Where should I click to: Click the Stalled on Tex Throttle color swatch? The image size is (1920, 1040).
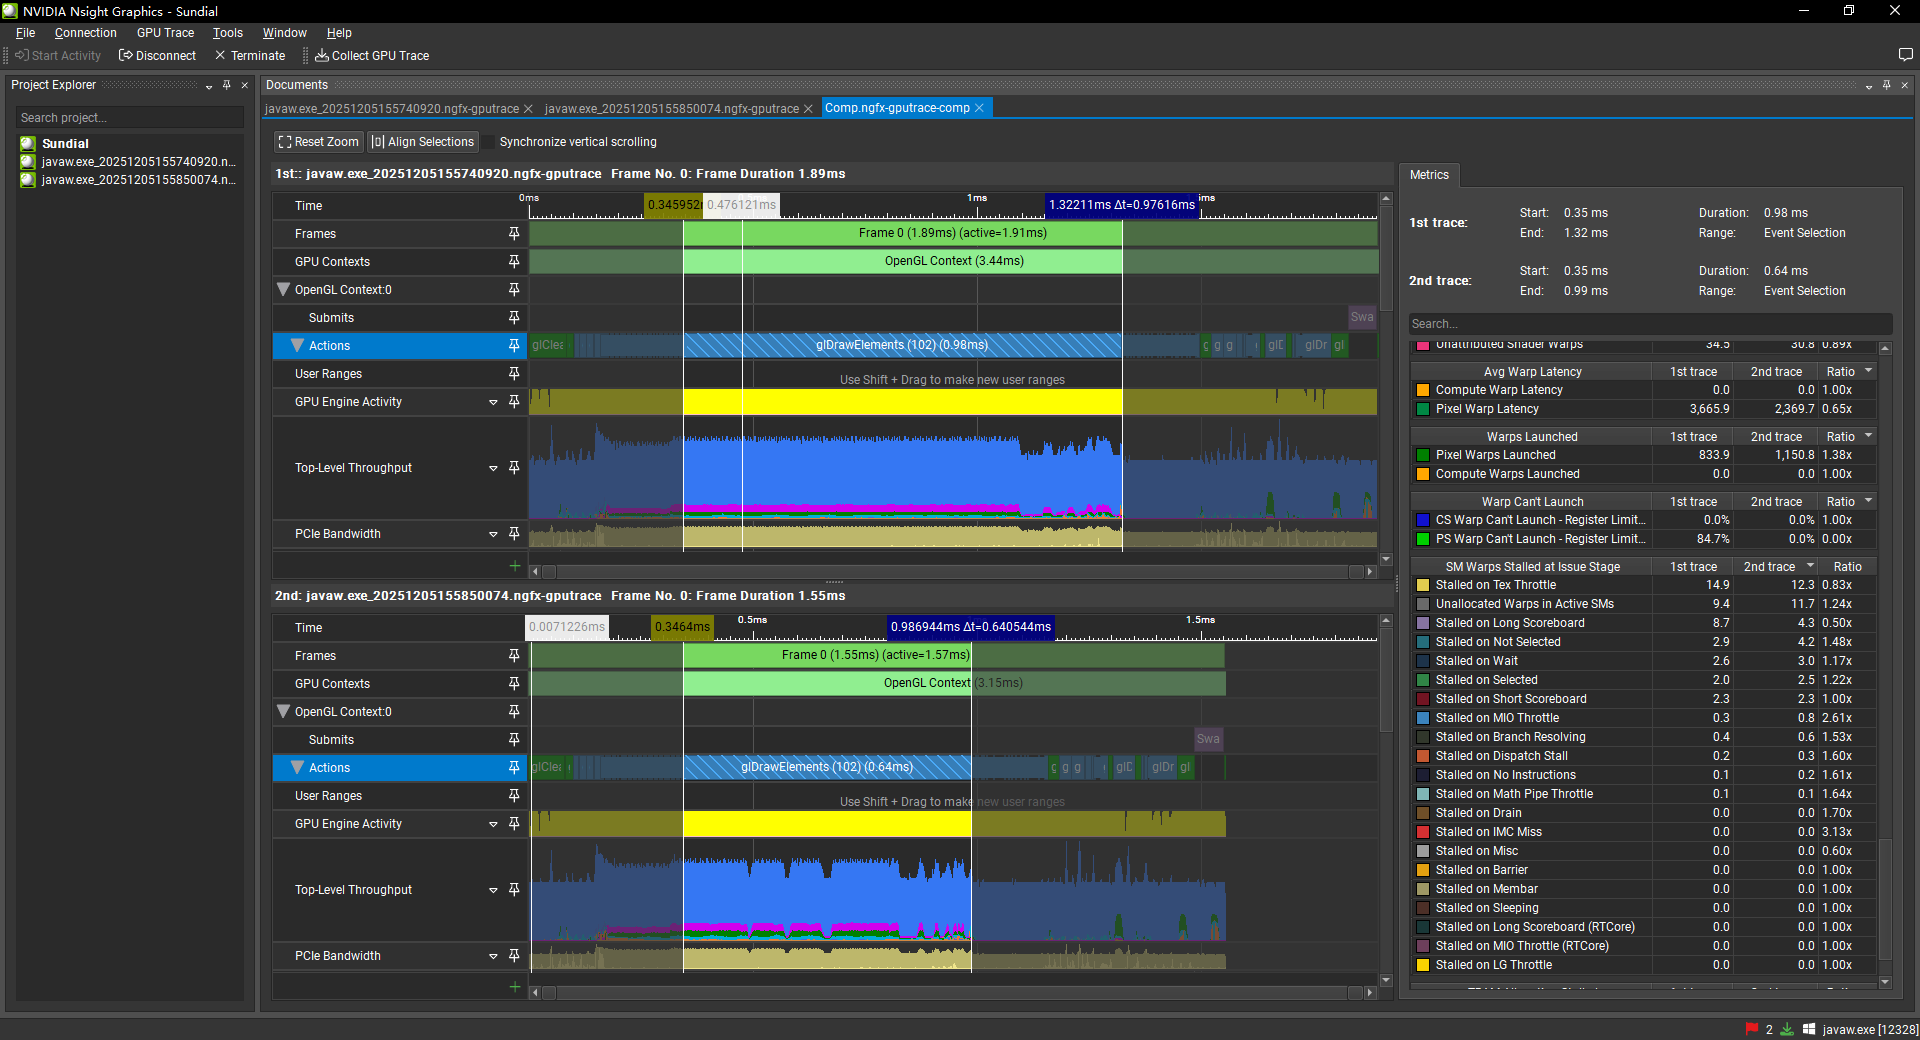(1423, 585)
